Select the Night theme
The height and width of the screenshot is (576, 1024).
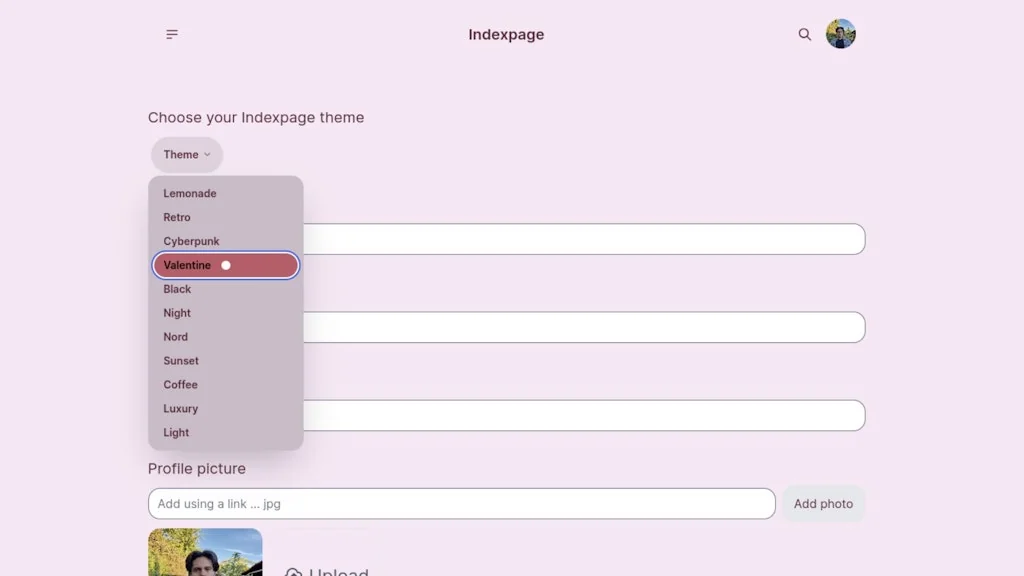point(177,313)
